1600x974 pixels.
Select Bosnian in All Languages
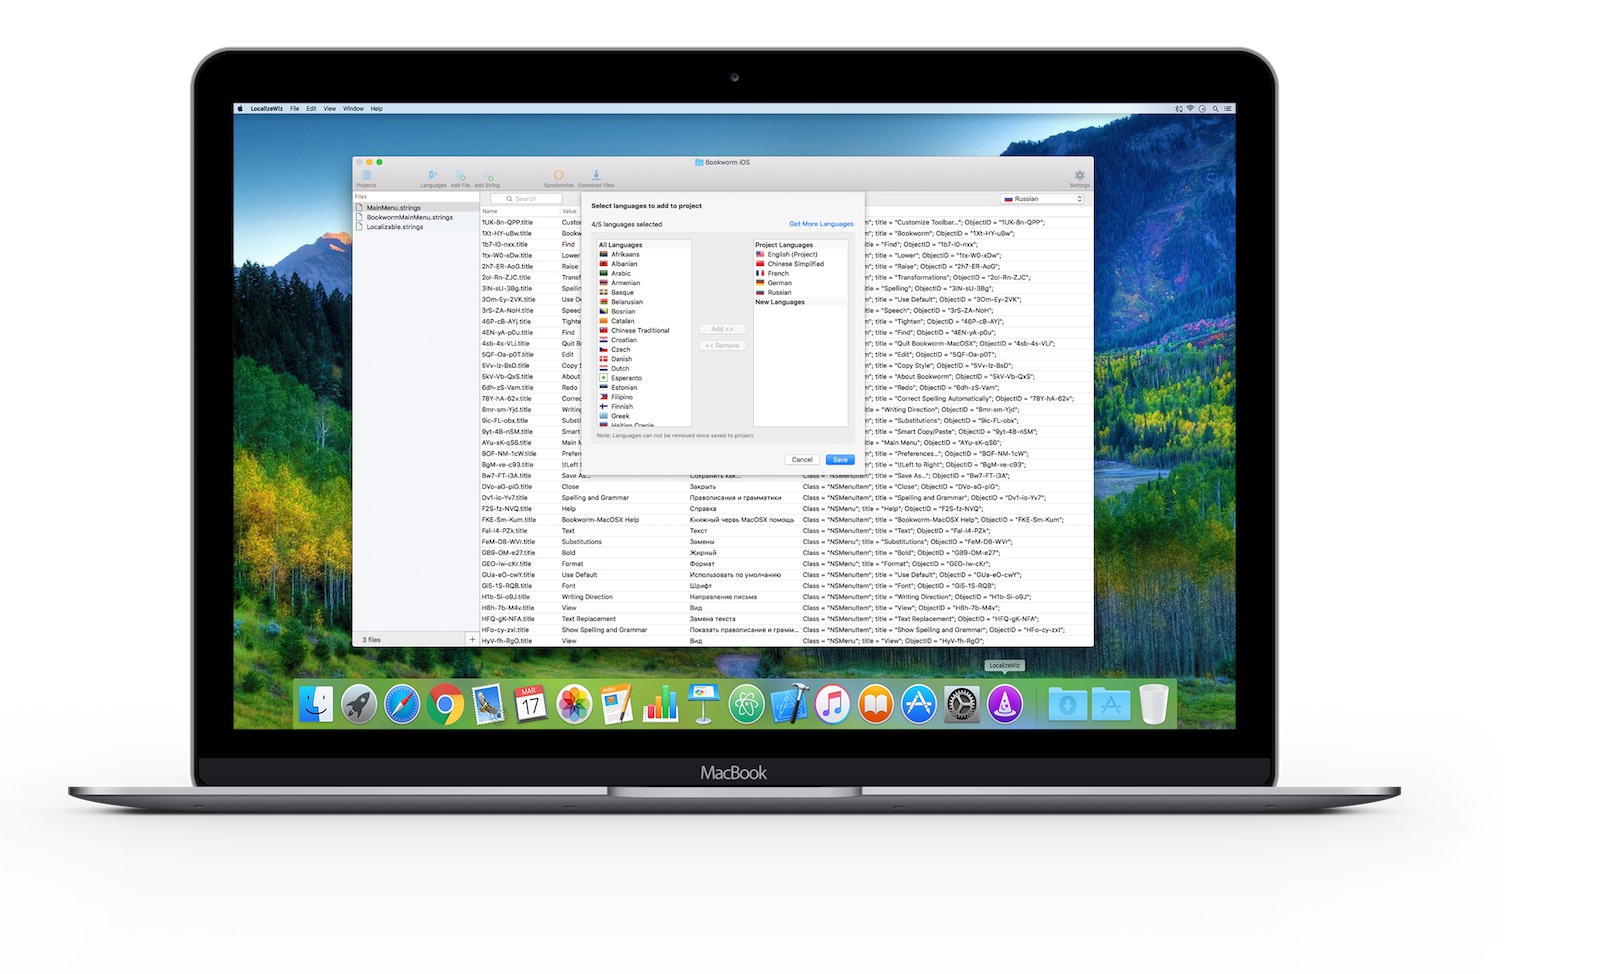644,311
